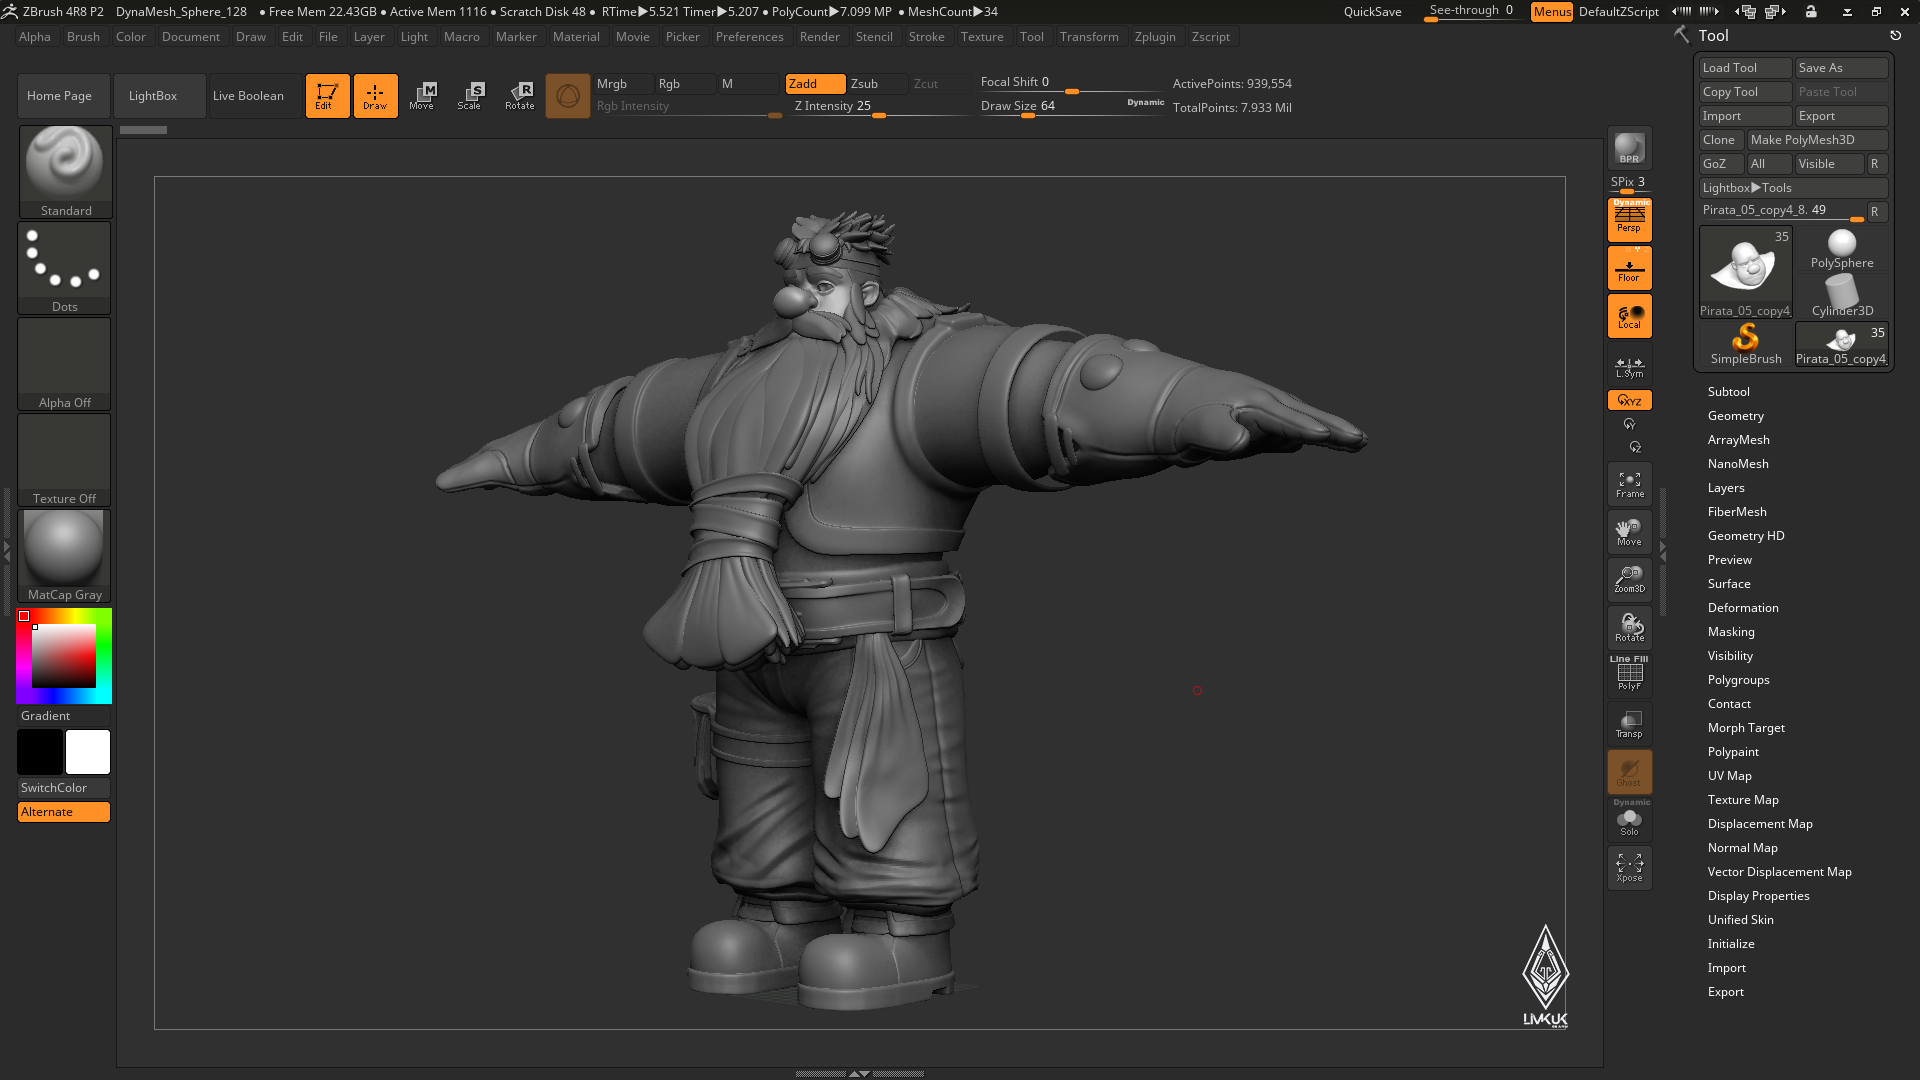Enable Zsub mode
This screenshot has height=1080, width=1920.
coord(877,84)
